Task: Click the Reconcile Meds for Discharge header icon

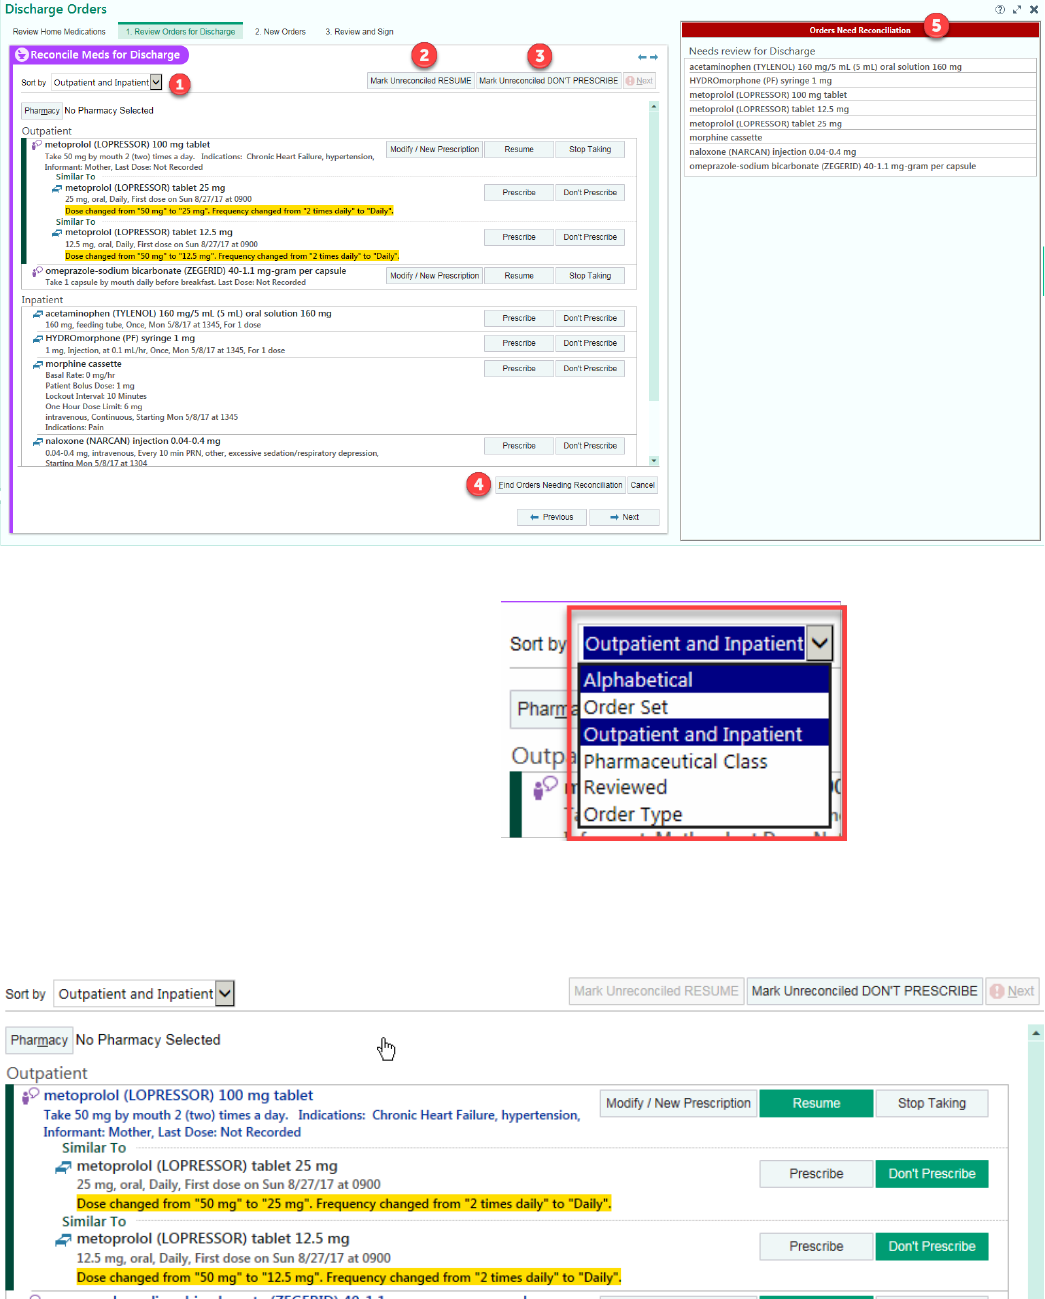Action: [x=22, y=55]
